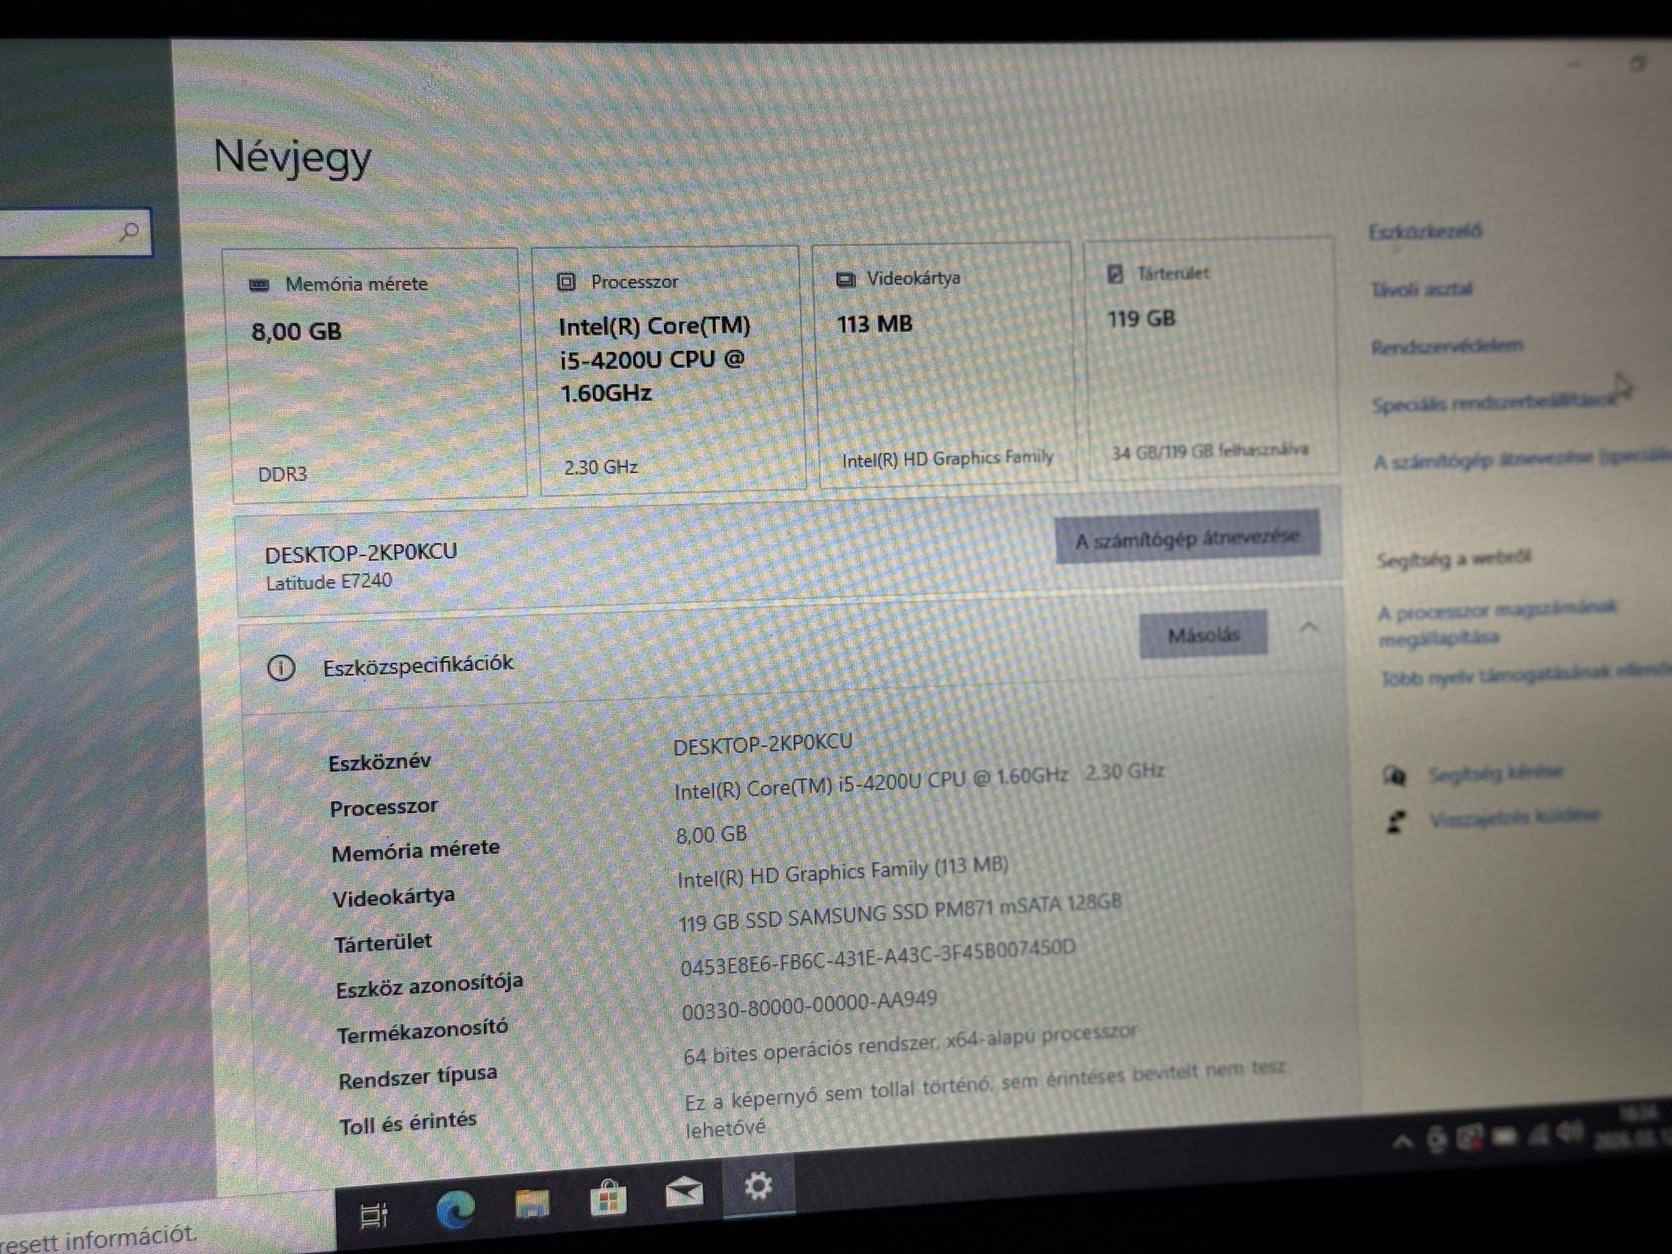This screenshot has width=1672, height=1254.
Task: Click the Másolás button
Action: coord(1204,635)
